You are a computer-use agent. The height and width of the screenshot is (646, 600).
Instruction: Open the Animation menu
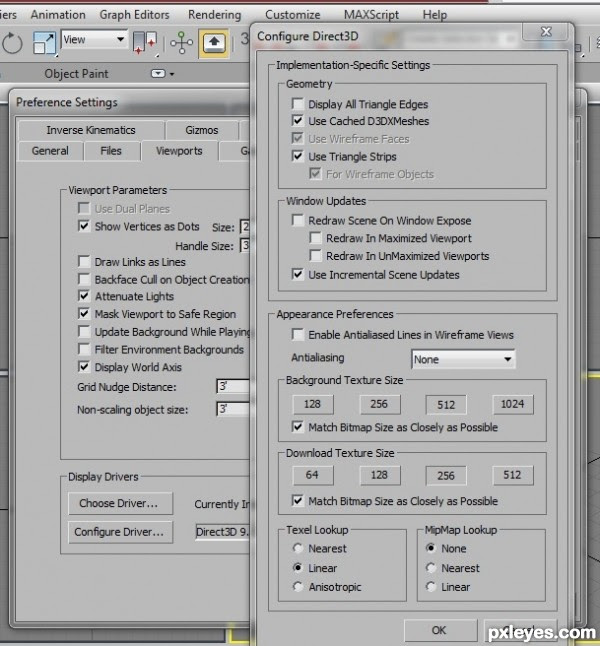(58, 15)
